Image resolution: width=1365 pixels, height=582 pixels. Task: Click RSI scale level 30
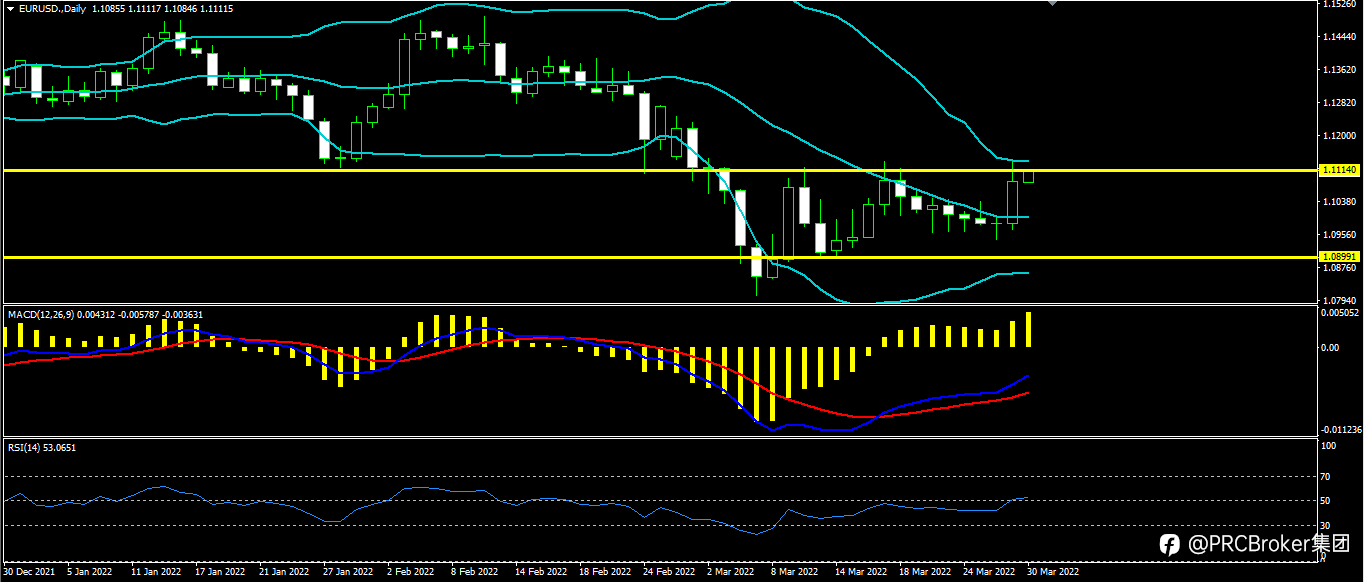(1327, 525)
